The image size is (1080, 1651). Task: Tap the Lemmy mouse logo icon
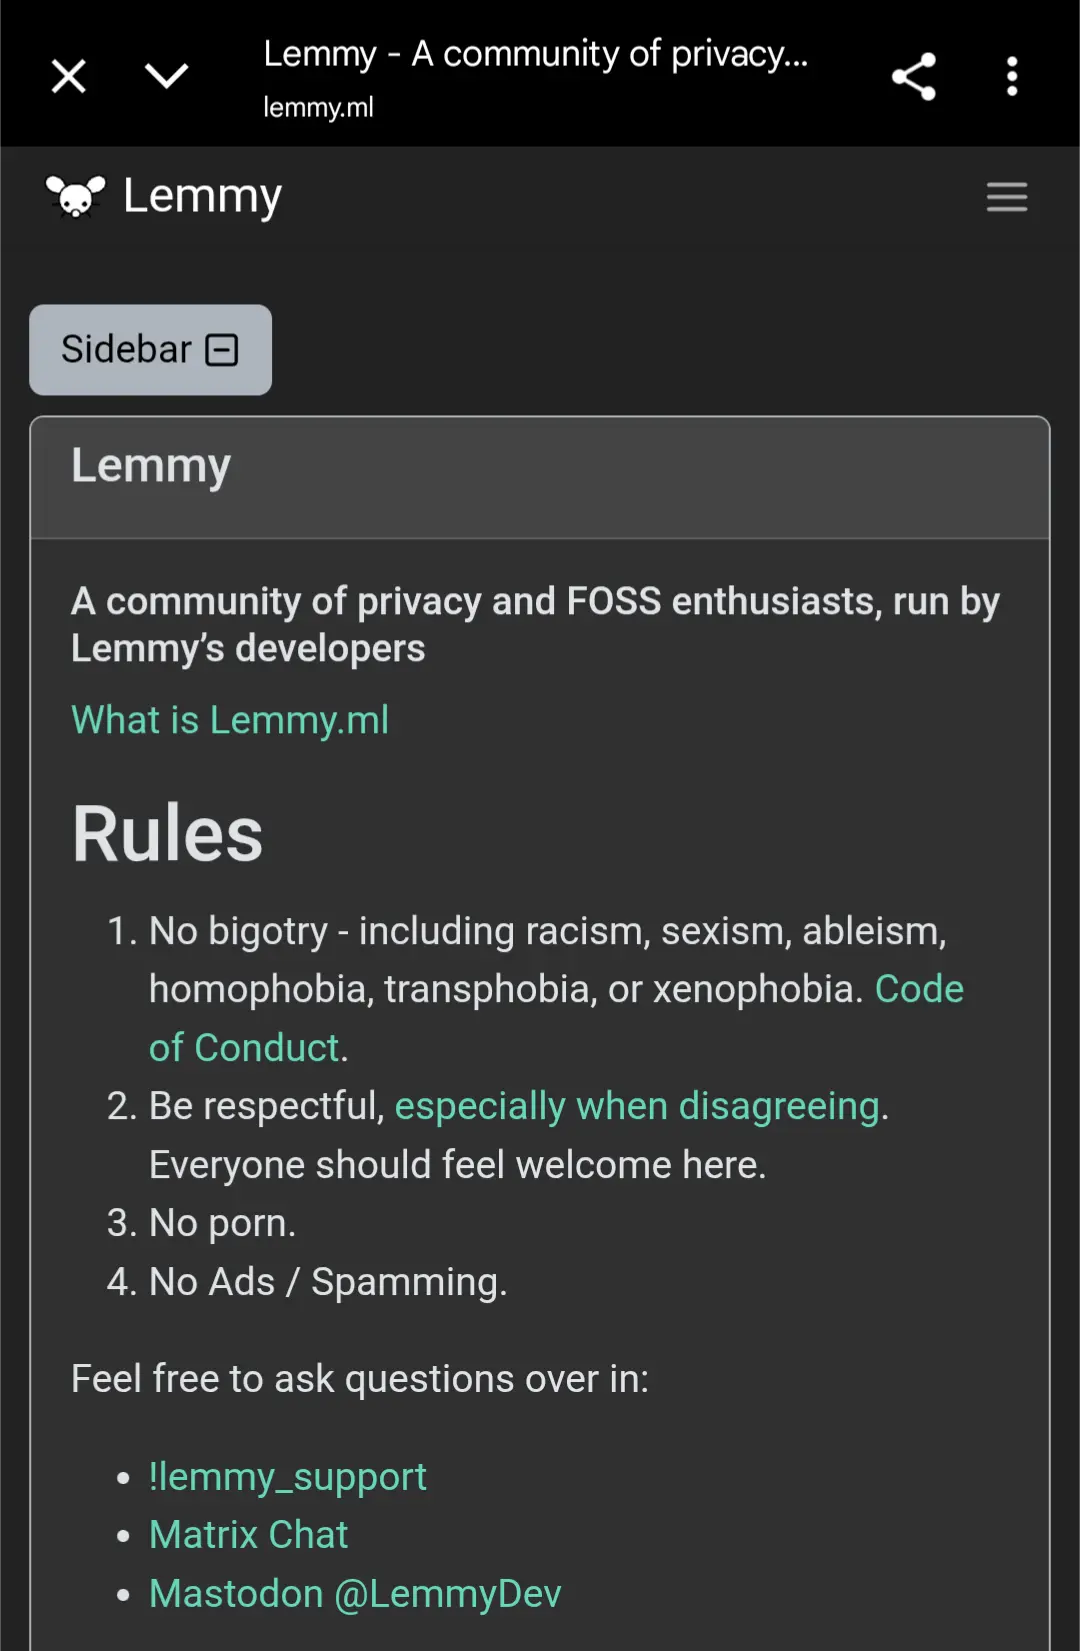coord(76,196)
